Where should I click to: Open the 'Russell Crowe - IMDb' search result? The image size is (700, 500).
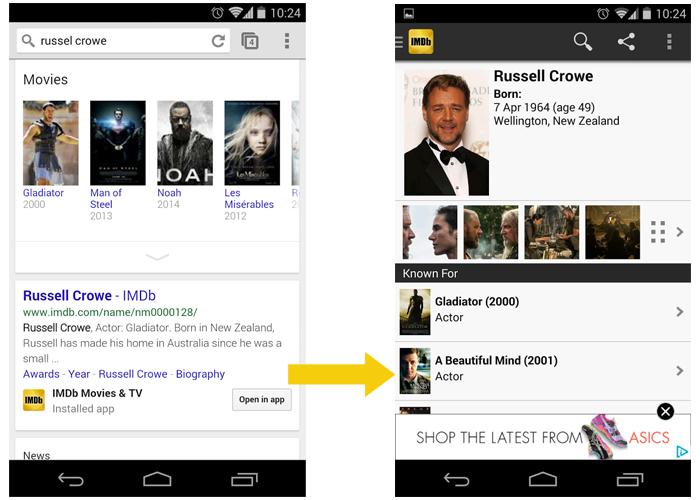click(x=89, y=296)
